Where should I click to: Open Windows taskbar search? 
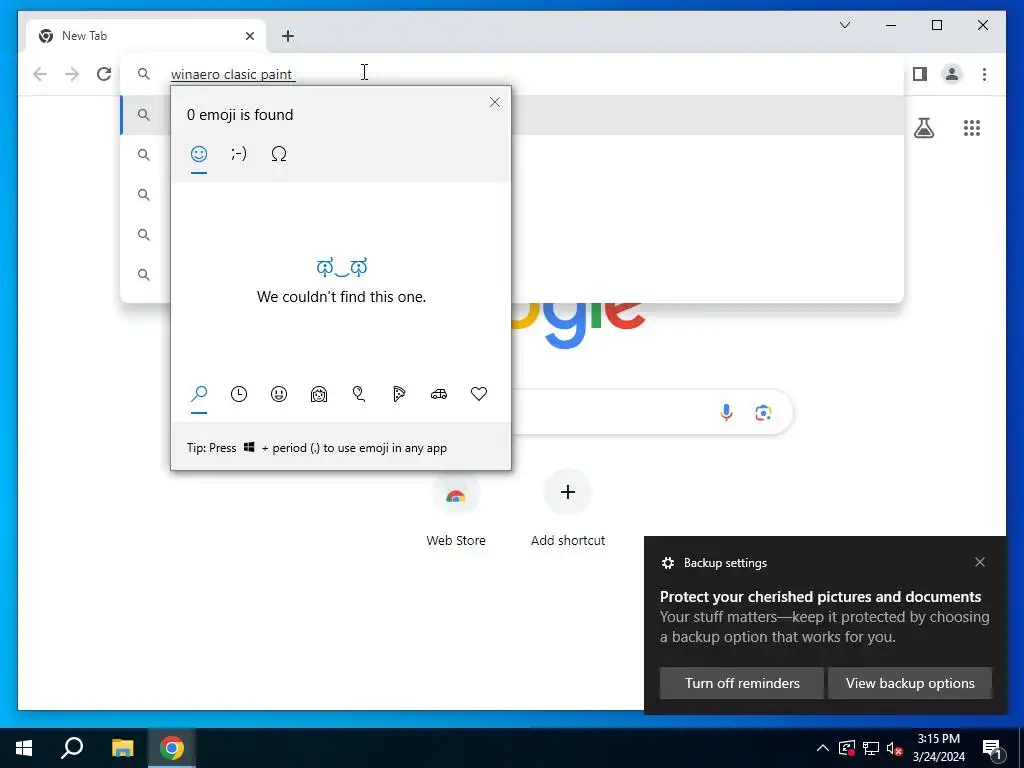[x=72, y=748]
